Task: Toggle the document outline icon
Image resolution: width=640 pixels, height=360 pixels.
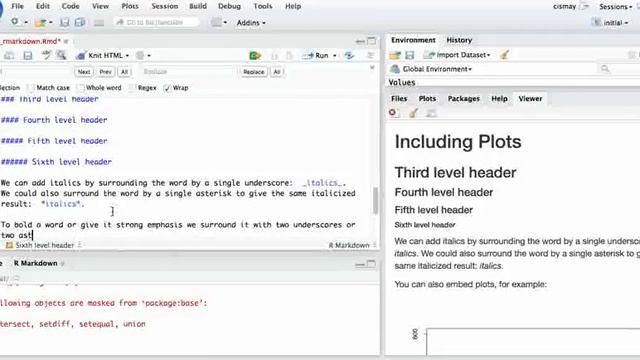Action: coord(370,56)
